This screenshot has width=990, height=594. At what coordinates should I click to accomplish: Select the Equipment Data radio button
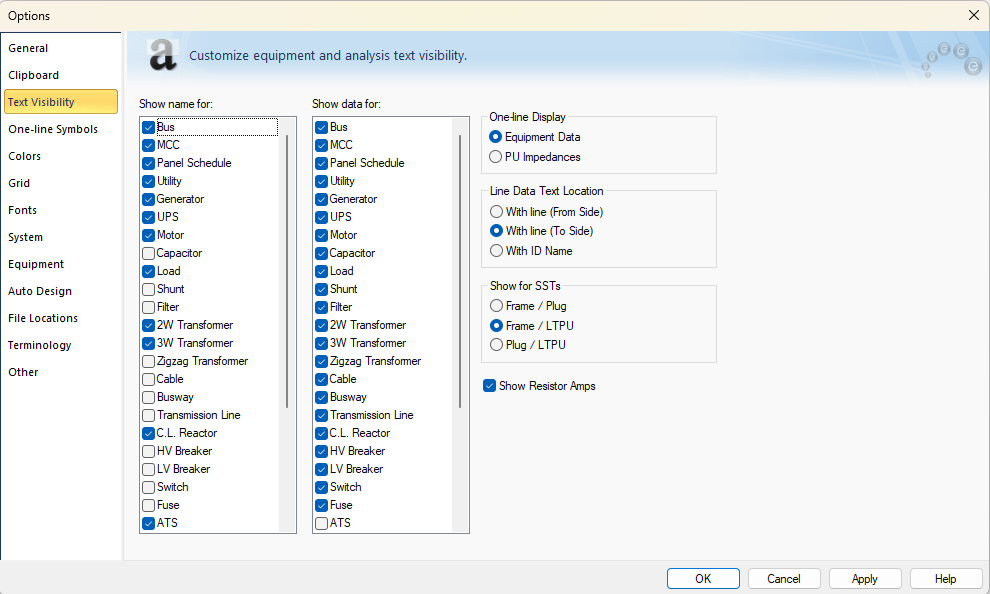click(x=496, y=137)
